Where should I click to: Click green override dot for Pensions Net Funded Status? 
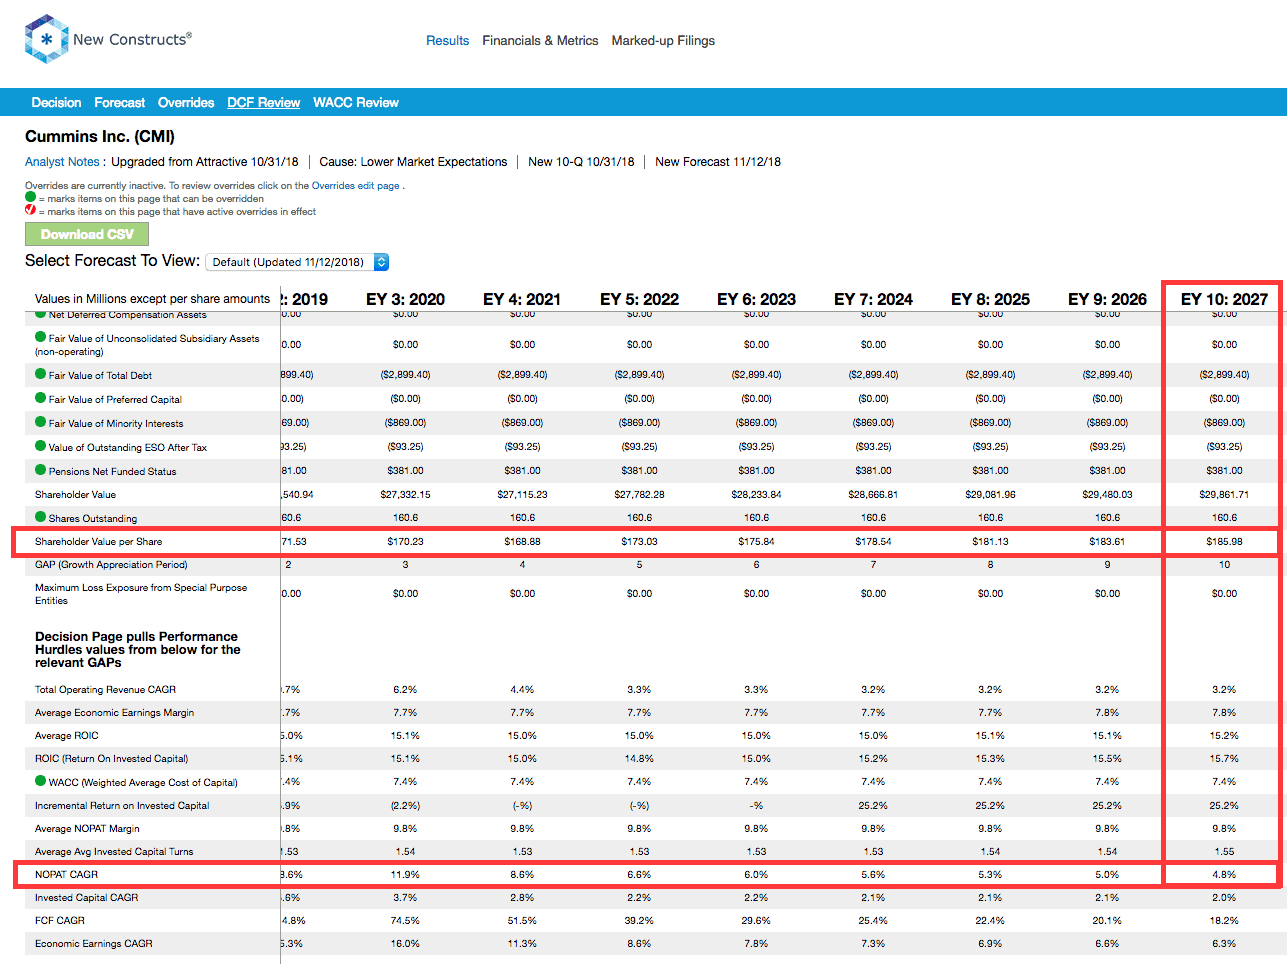(x=41, y=470)
